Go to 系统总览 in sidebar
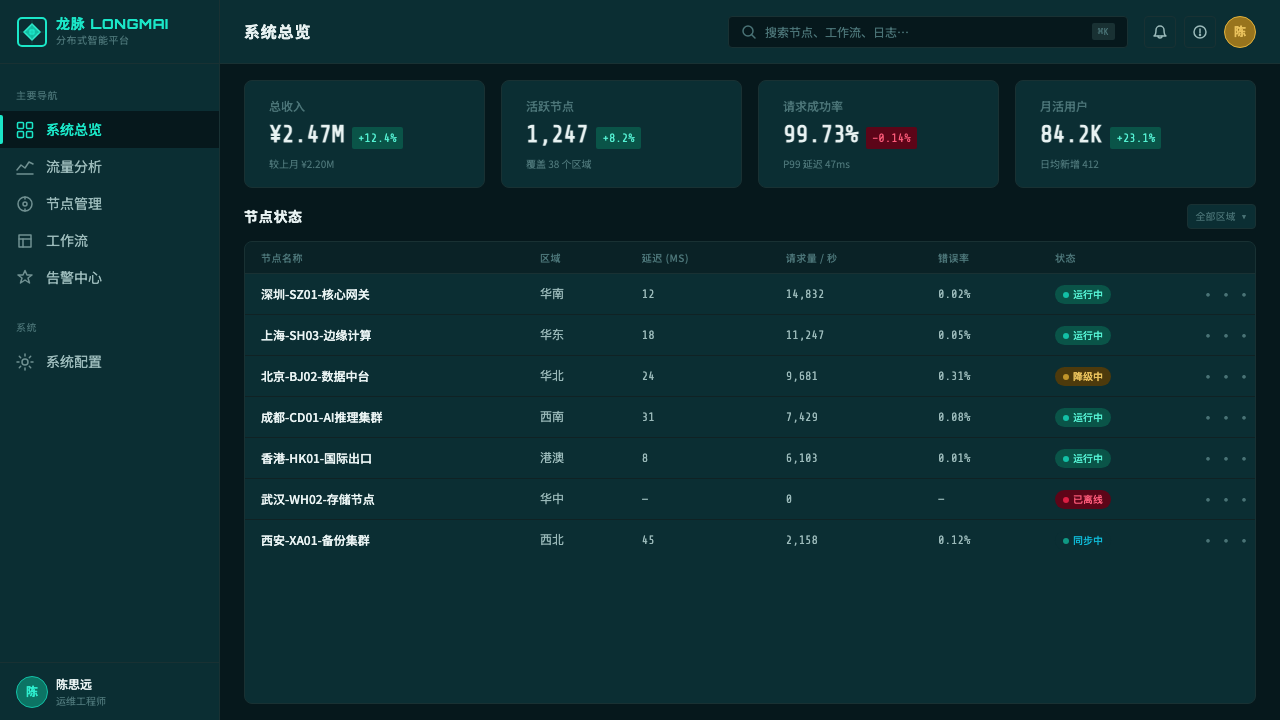The image size is (1280, 720). pyautogui.click(x=110, y=130)
